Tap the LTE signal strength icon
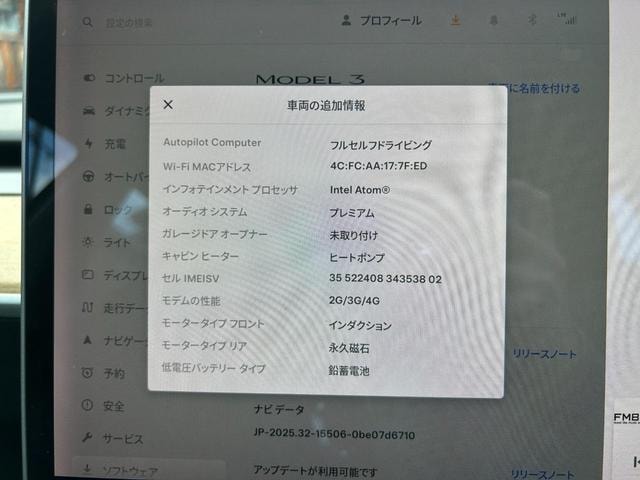640x480 pixels. point(567,19)
